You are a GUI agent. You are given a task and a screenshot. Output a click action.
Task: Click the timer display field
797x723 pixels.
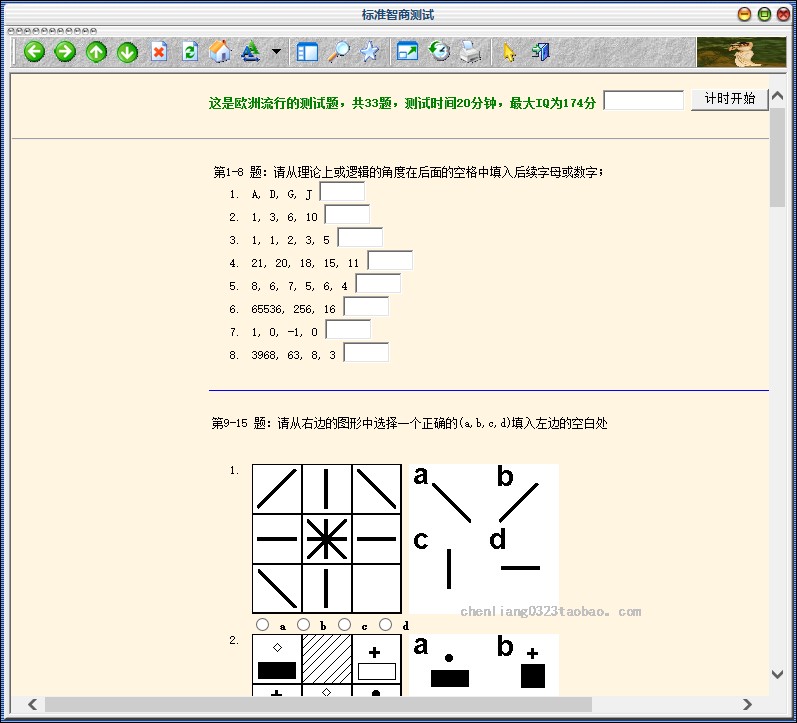[643, 100]
